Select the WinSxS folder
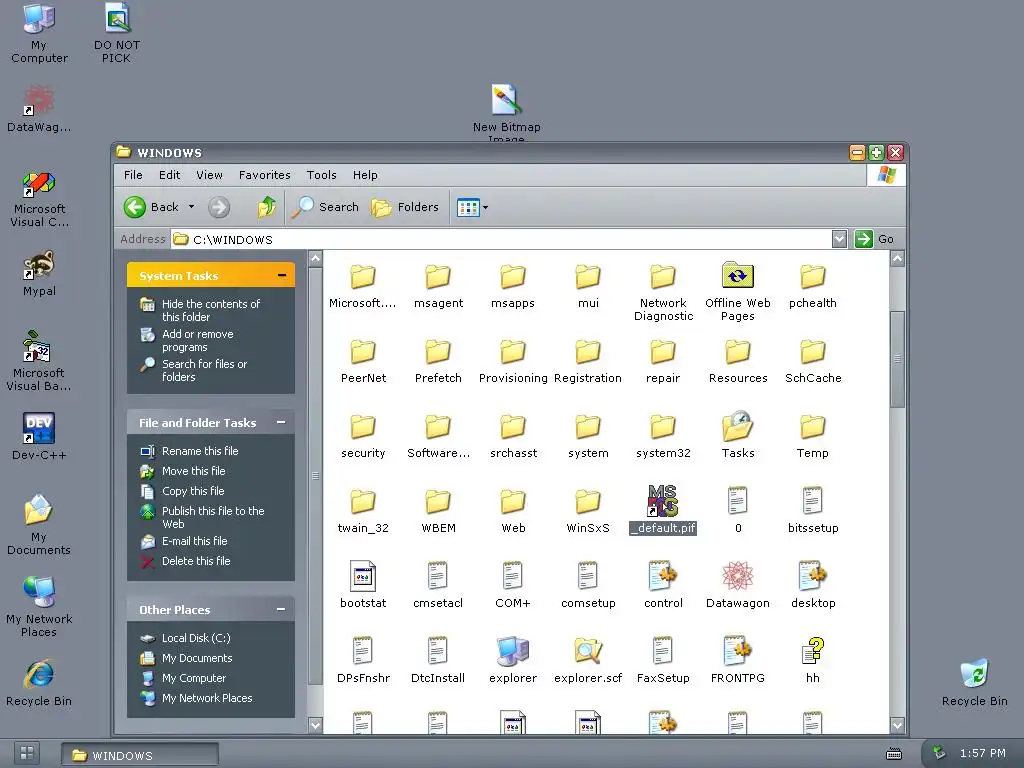The height and width of the screenshot is (768, 1024). [x=588, y=511]
